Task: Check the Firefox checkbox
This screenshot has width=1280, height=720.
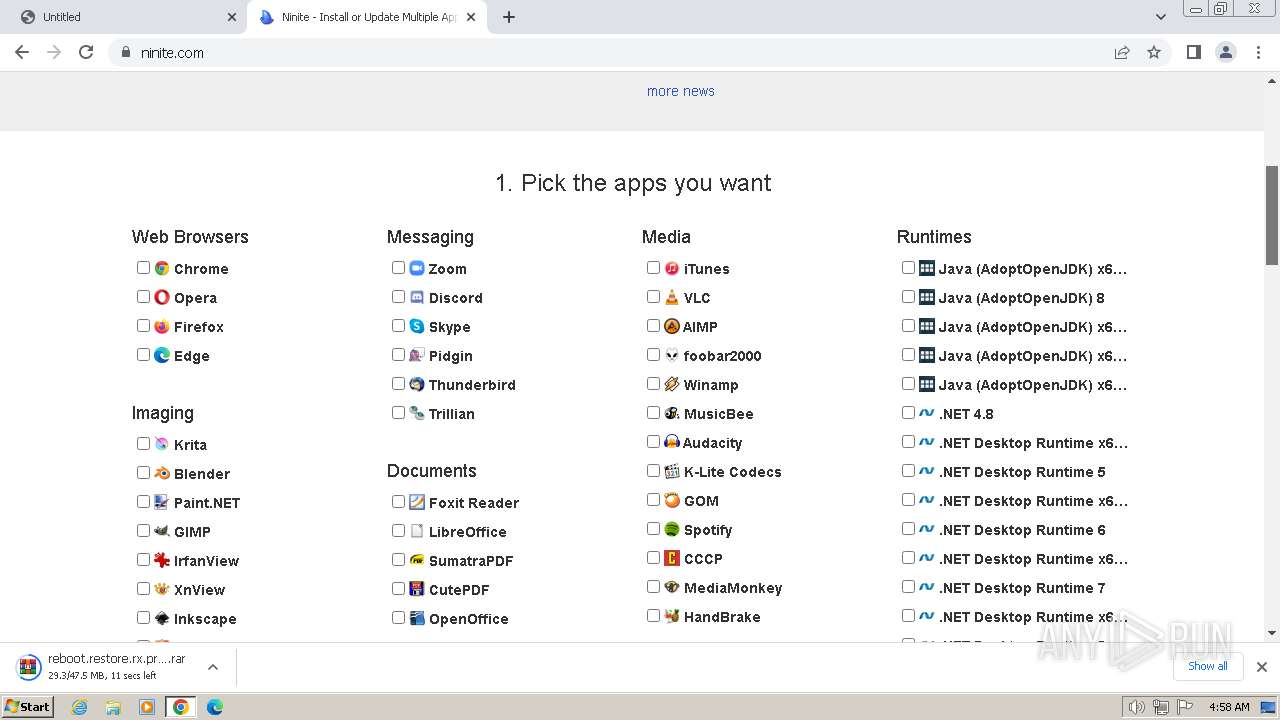Action: 144,326
